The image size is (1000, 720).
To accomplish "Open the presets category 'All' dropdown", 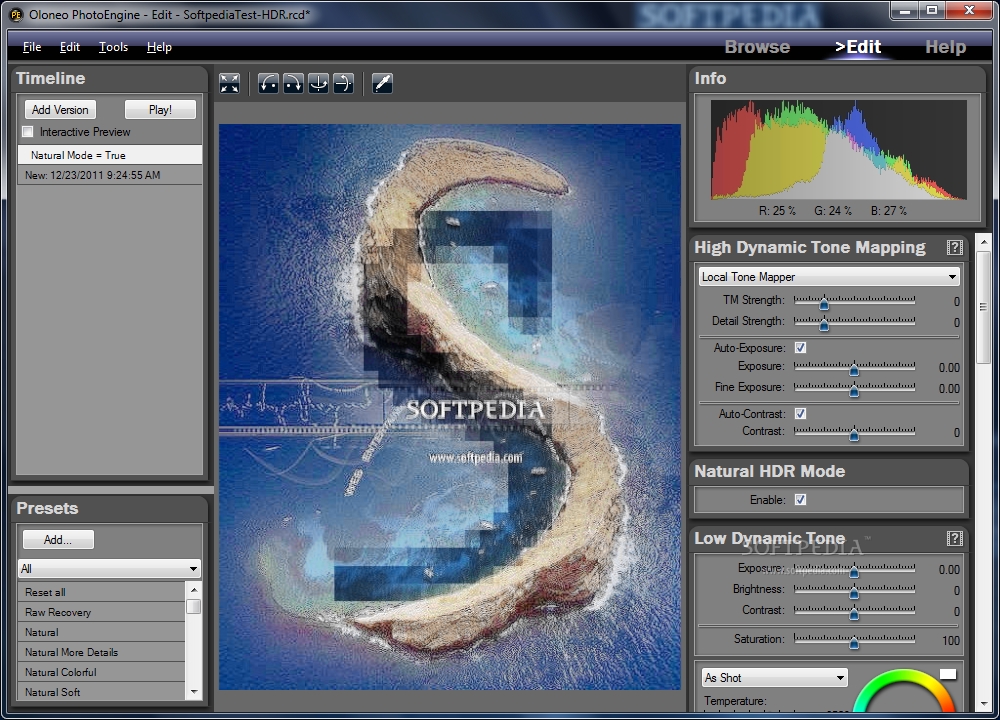I will coord(109,568).
